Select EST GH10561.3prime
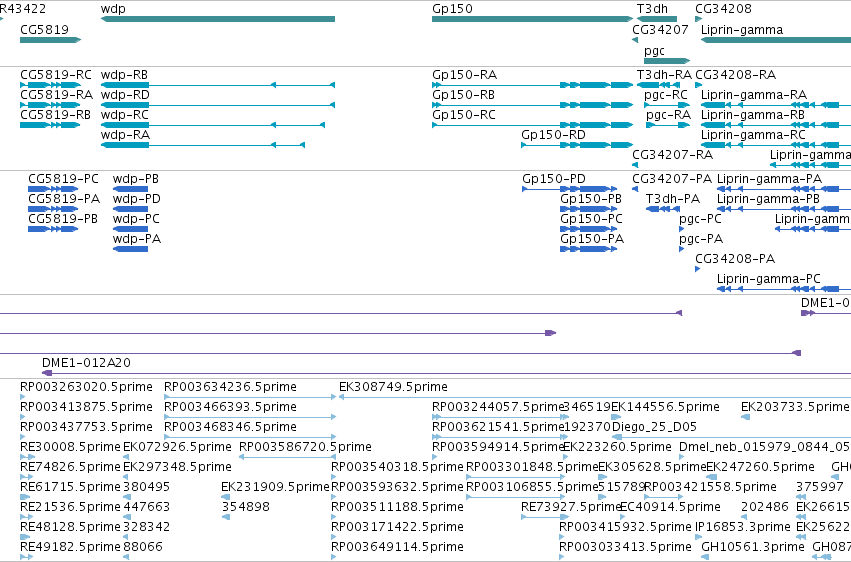 click(x=752, y=547)
